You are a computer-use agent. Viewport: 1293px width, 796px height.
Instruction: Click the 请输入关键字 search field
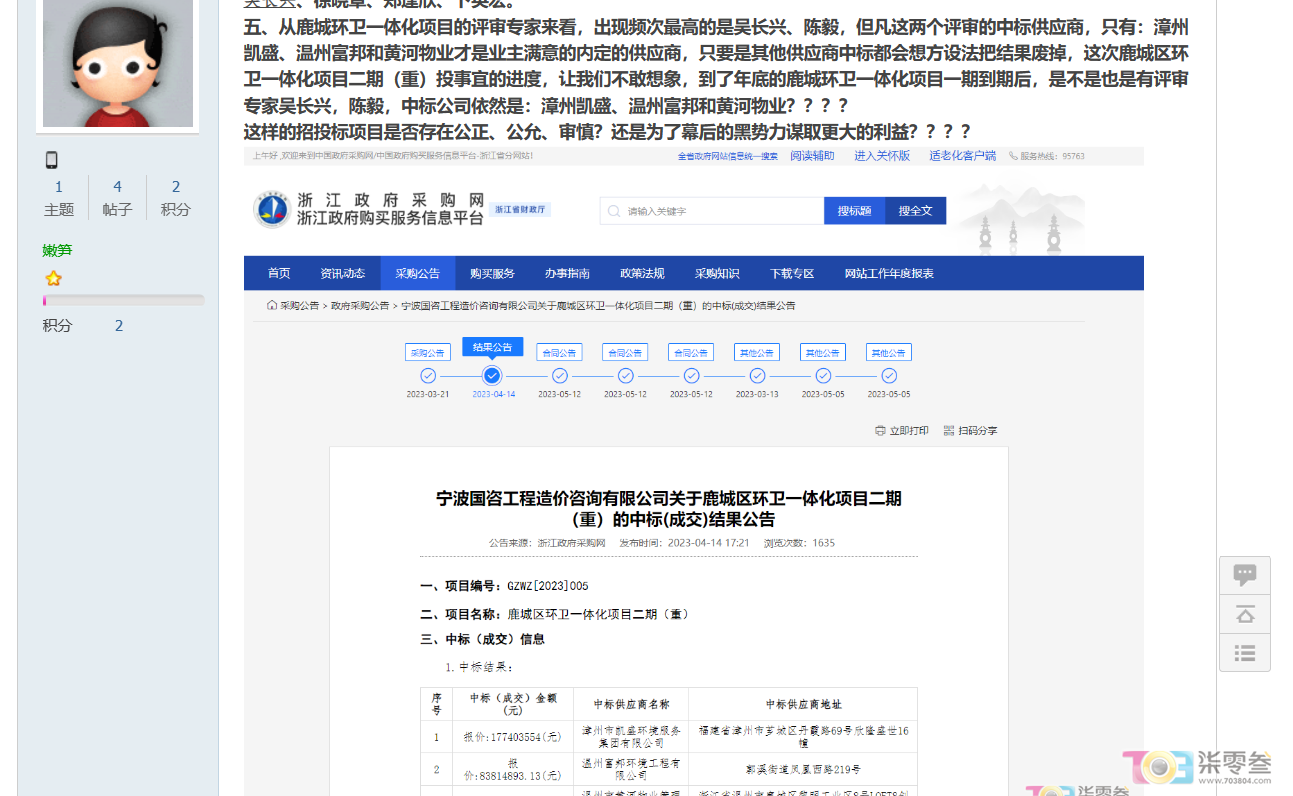pyautogui.click(x=712, y=211)
